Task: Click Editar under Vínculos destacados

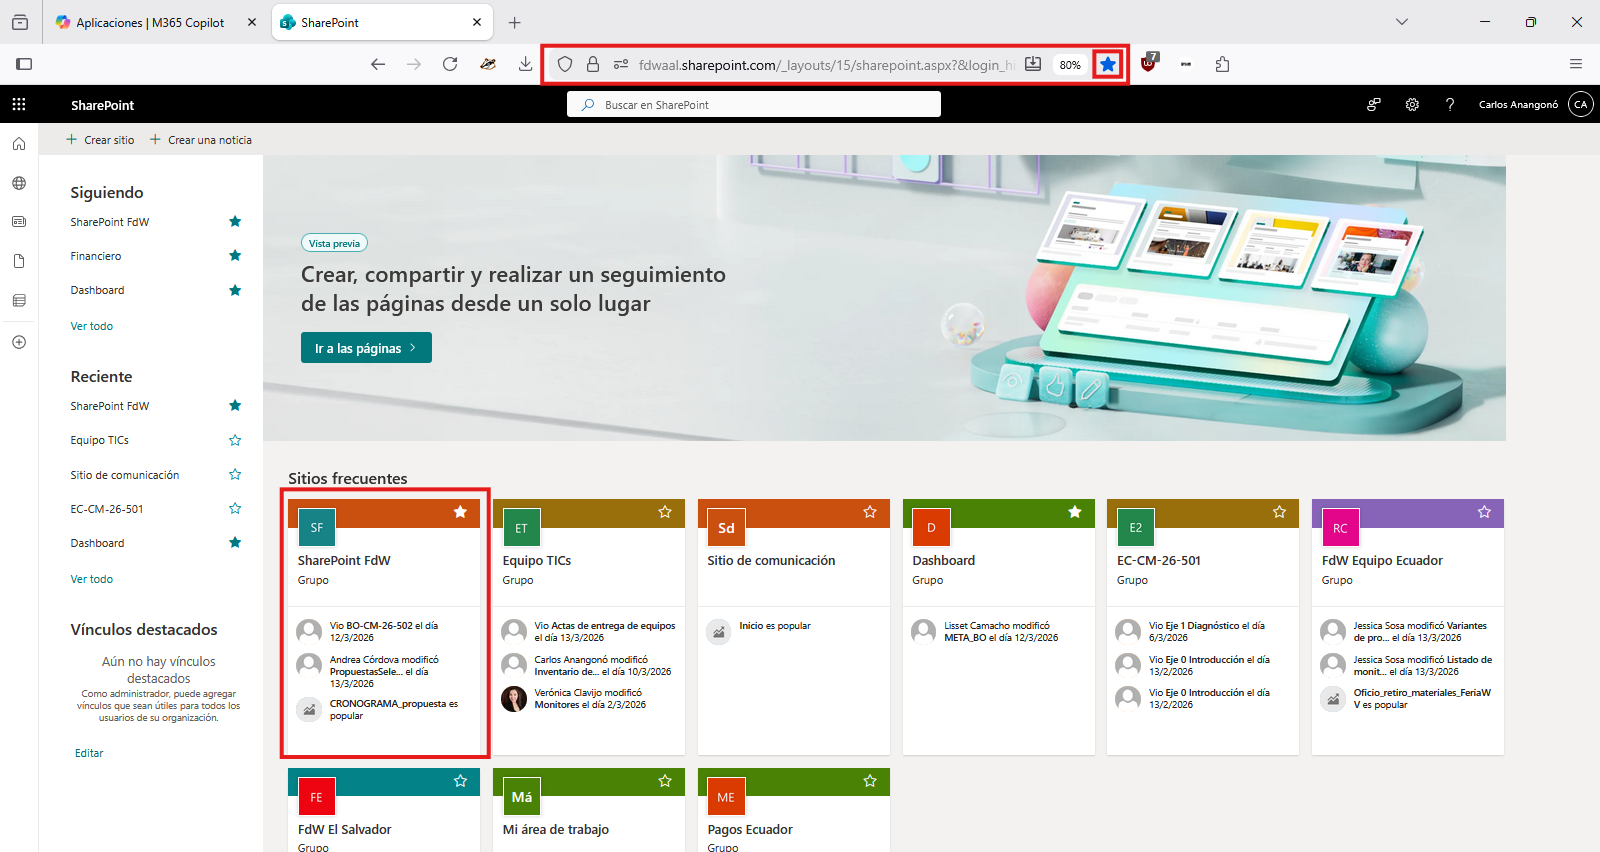Action: (x=89, y=753)
